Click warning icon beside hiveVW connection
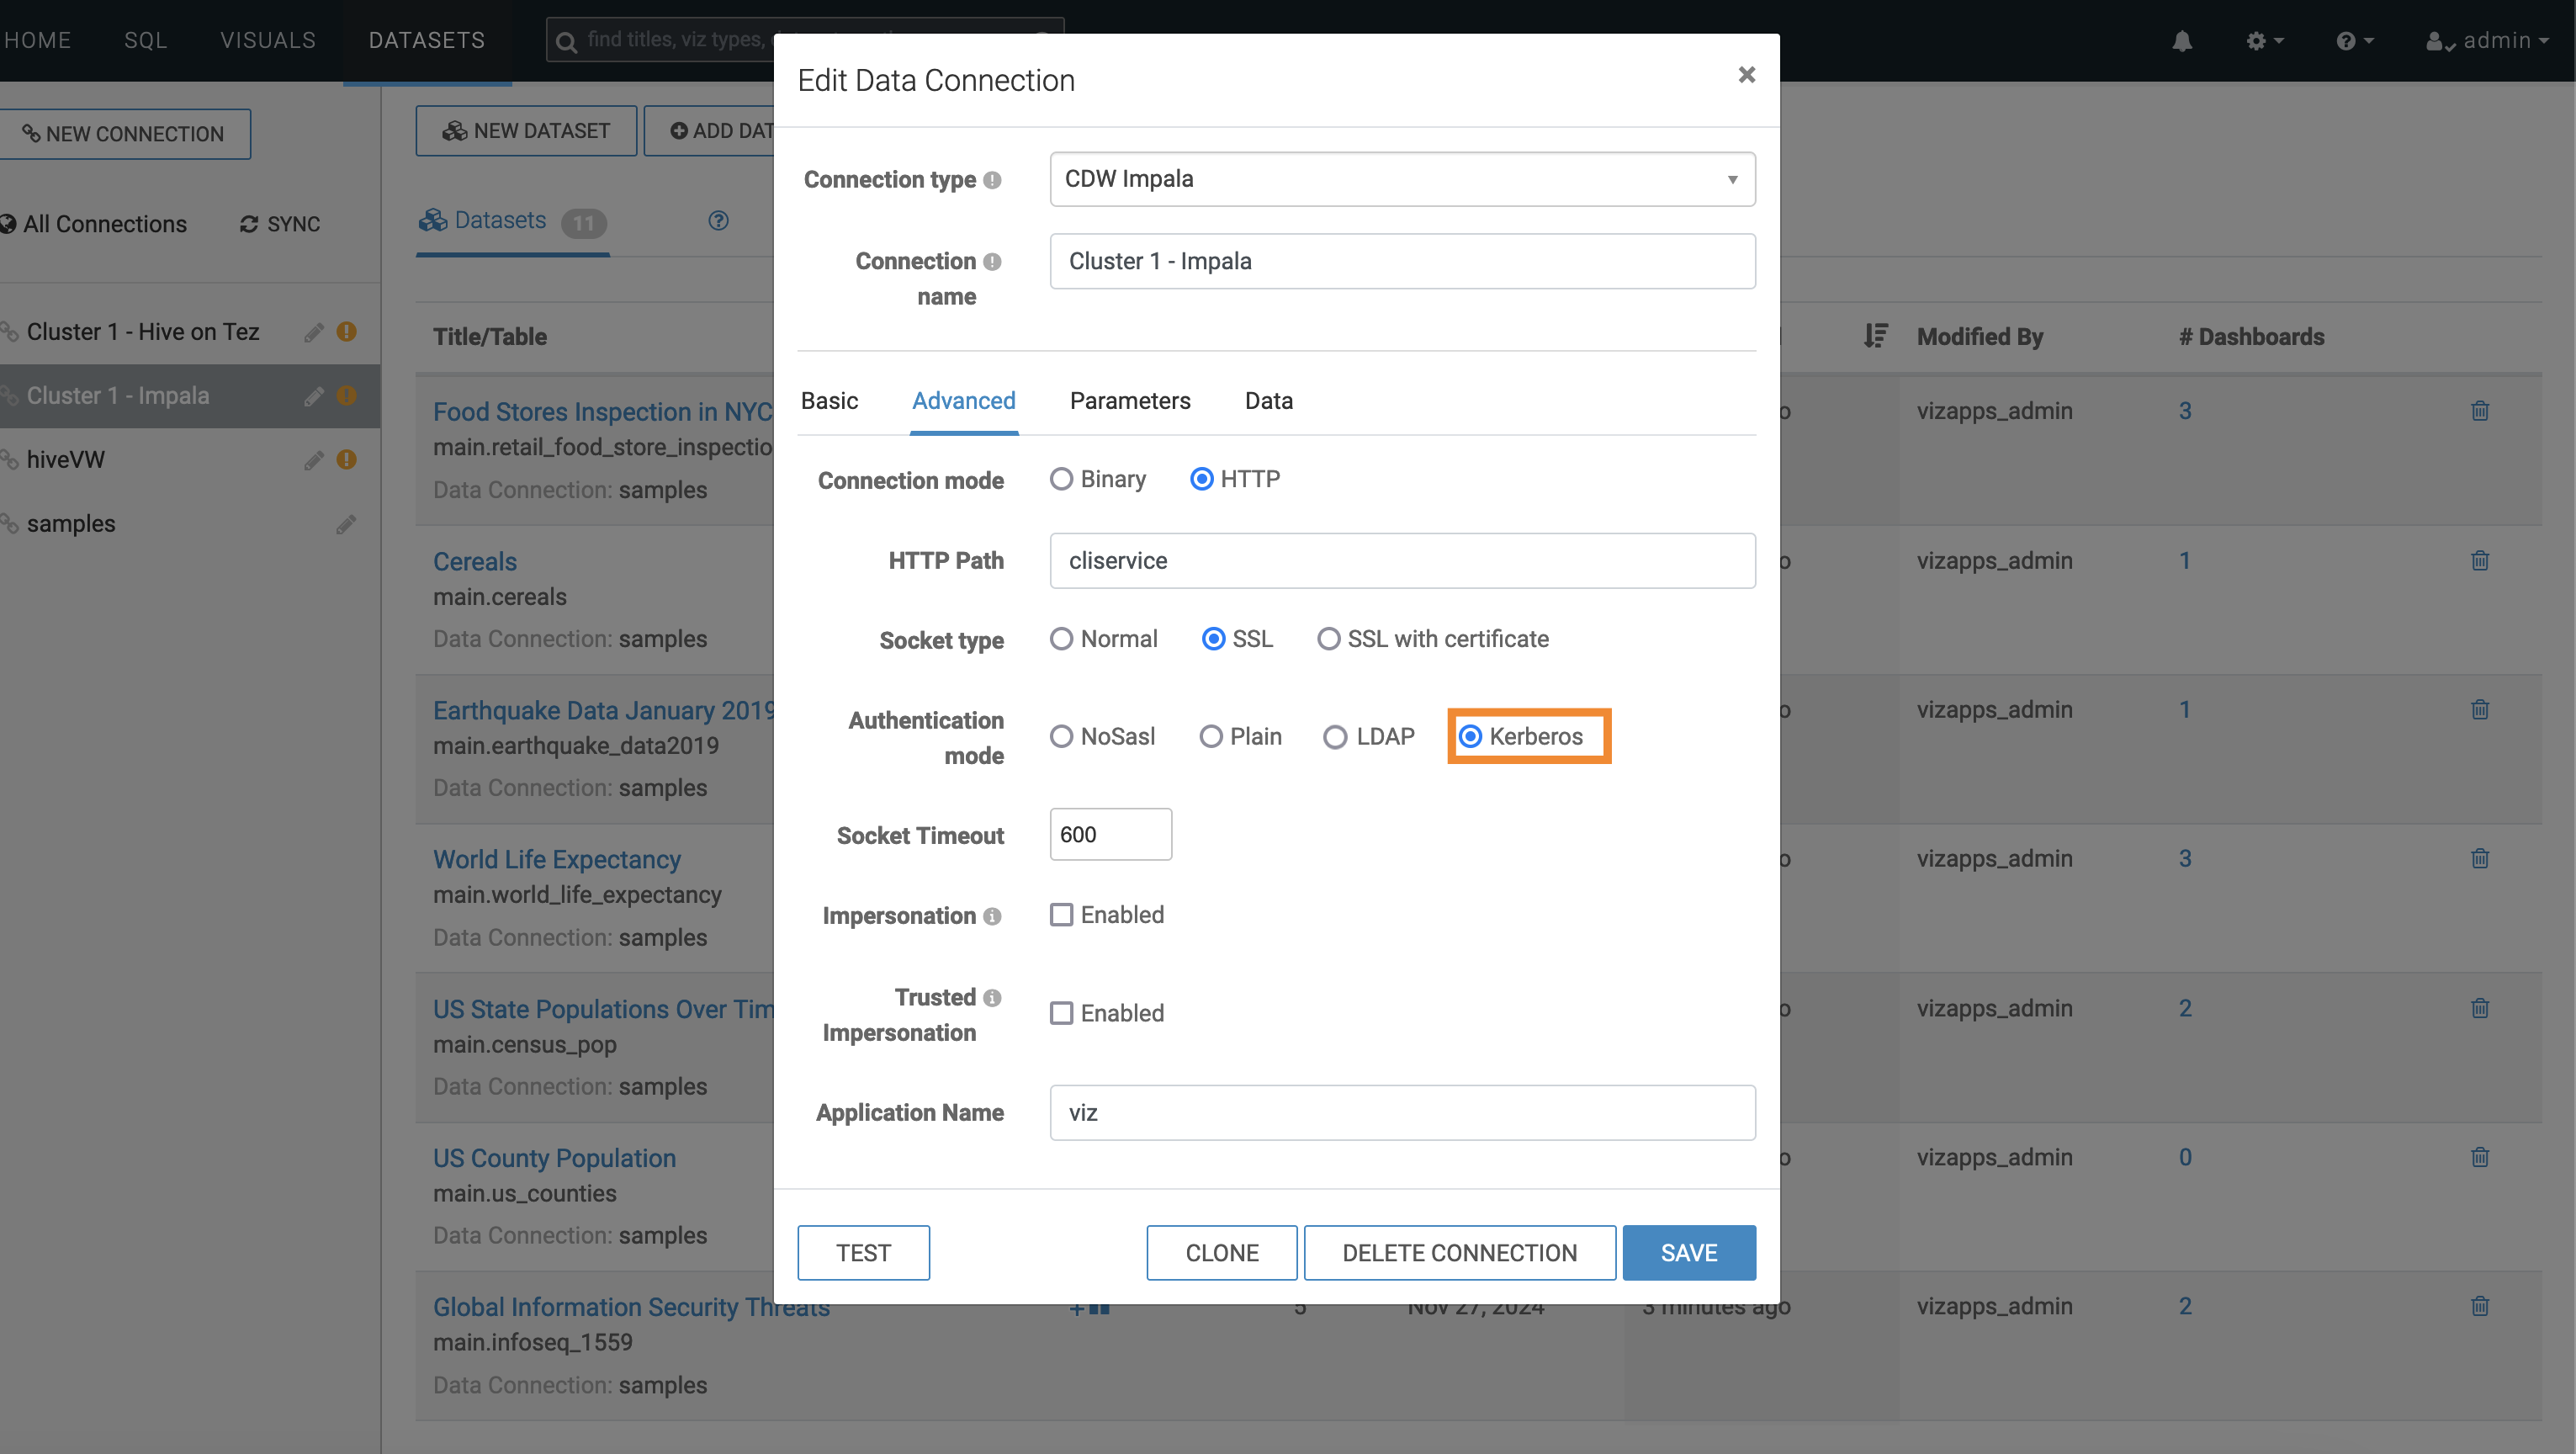2576x1454 pixels. point(347,460)
